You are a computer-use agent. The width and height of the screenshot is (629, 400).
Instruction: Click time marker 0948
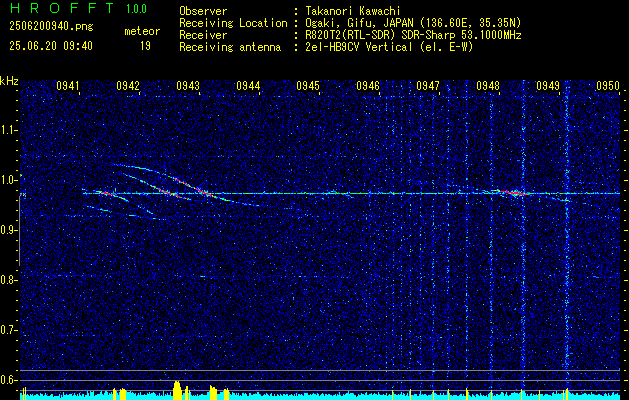point(488,85)
